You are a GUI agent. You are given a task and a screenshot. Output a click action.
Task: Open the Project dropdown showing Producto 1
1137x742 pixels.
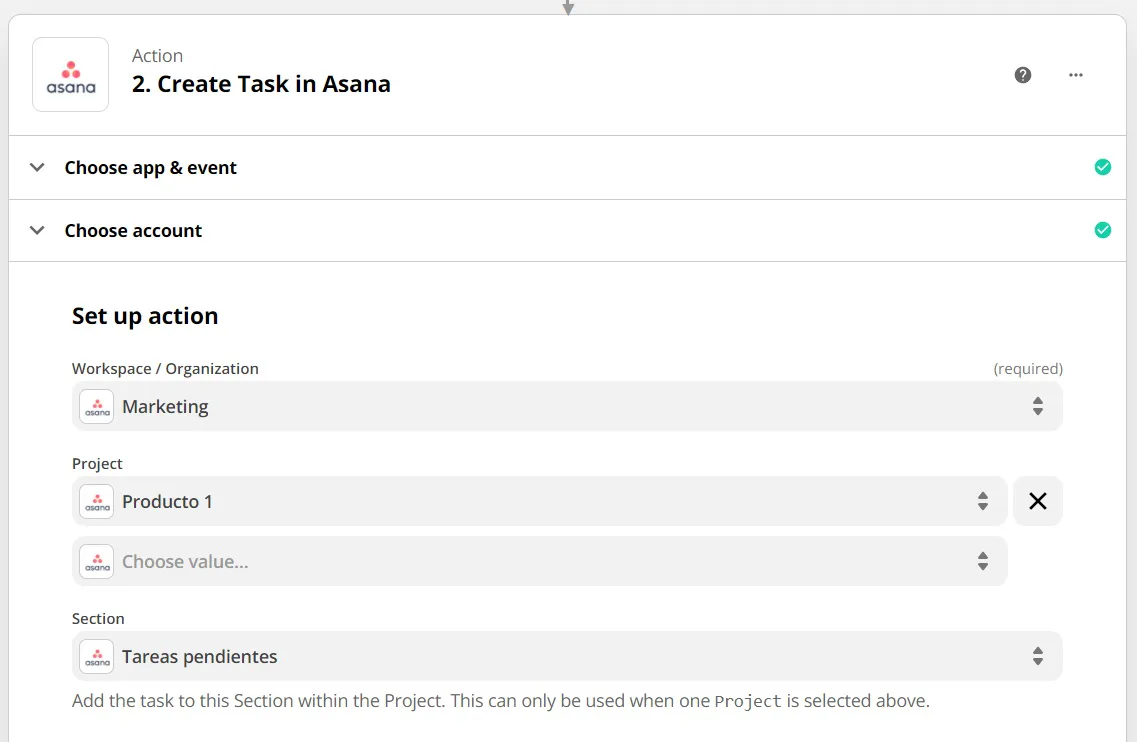click(x=540, y=501)
